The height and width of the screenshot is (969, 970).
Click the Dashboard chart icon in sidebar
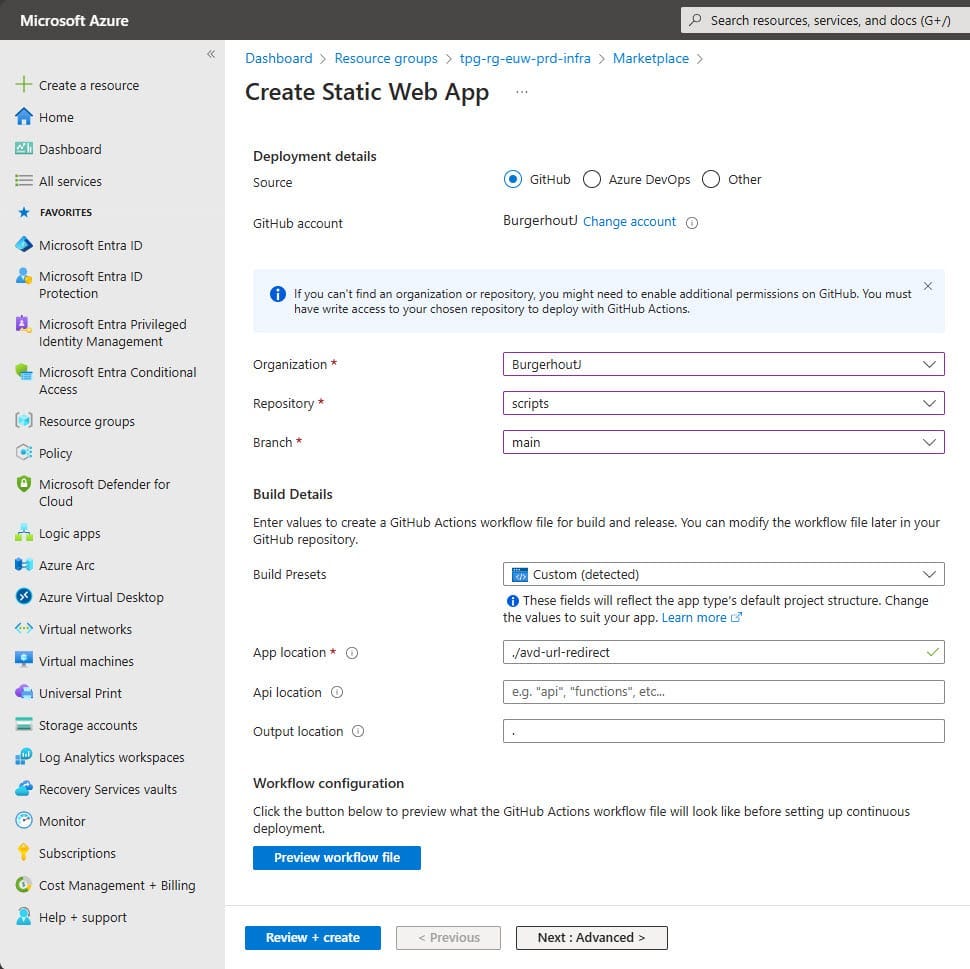pyautogui.click(x=24, y=149)
